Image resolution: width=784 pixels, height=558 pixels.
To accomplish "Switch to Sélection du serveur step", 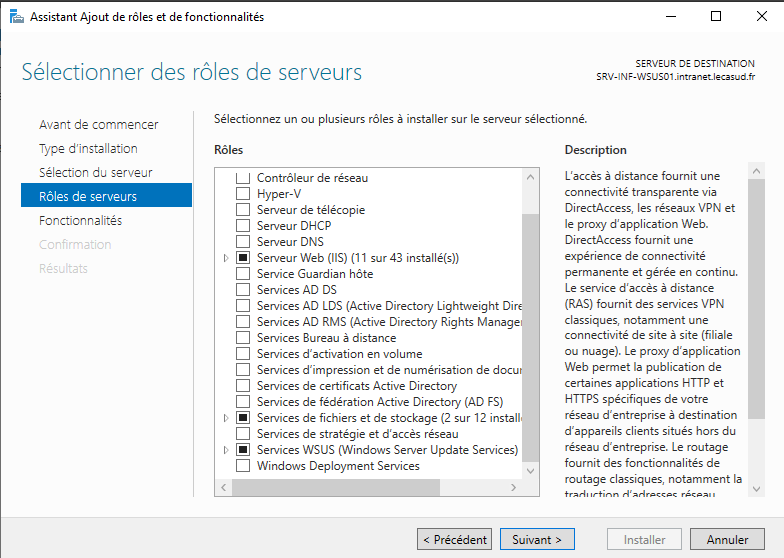I will 95,173.
